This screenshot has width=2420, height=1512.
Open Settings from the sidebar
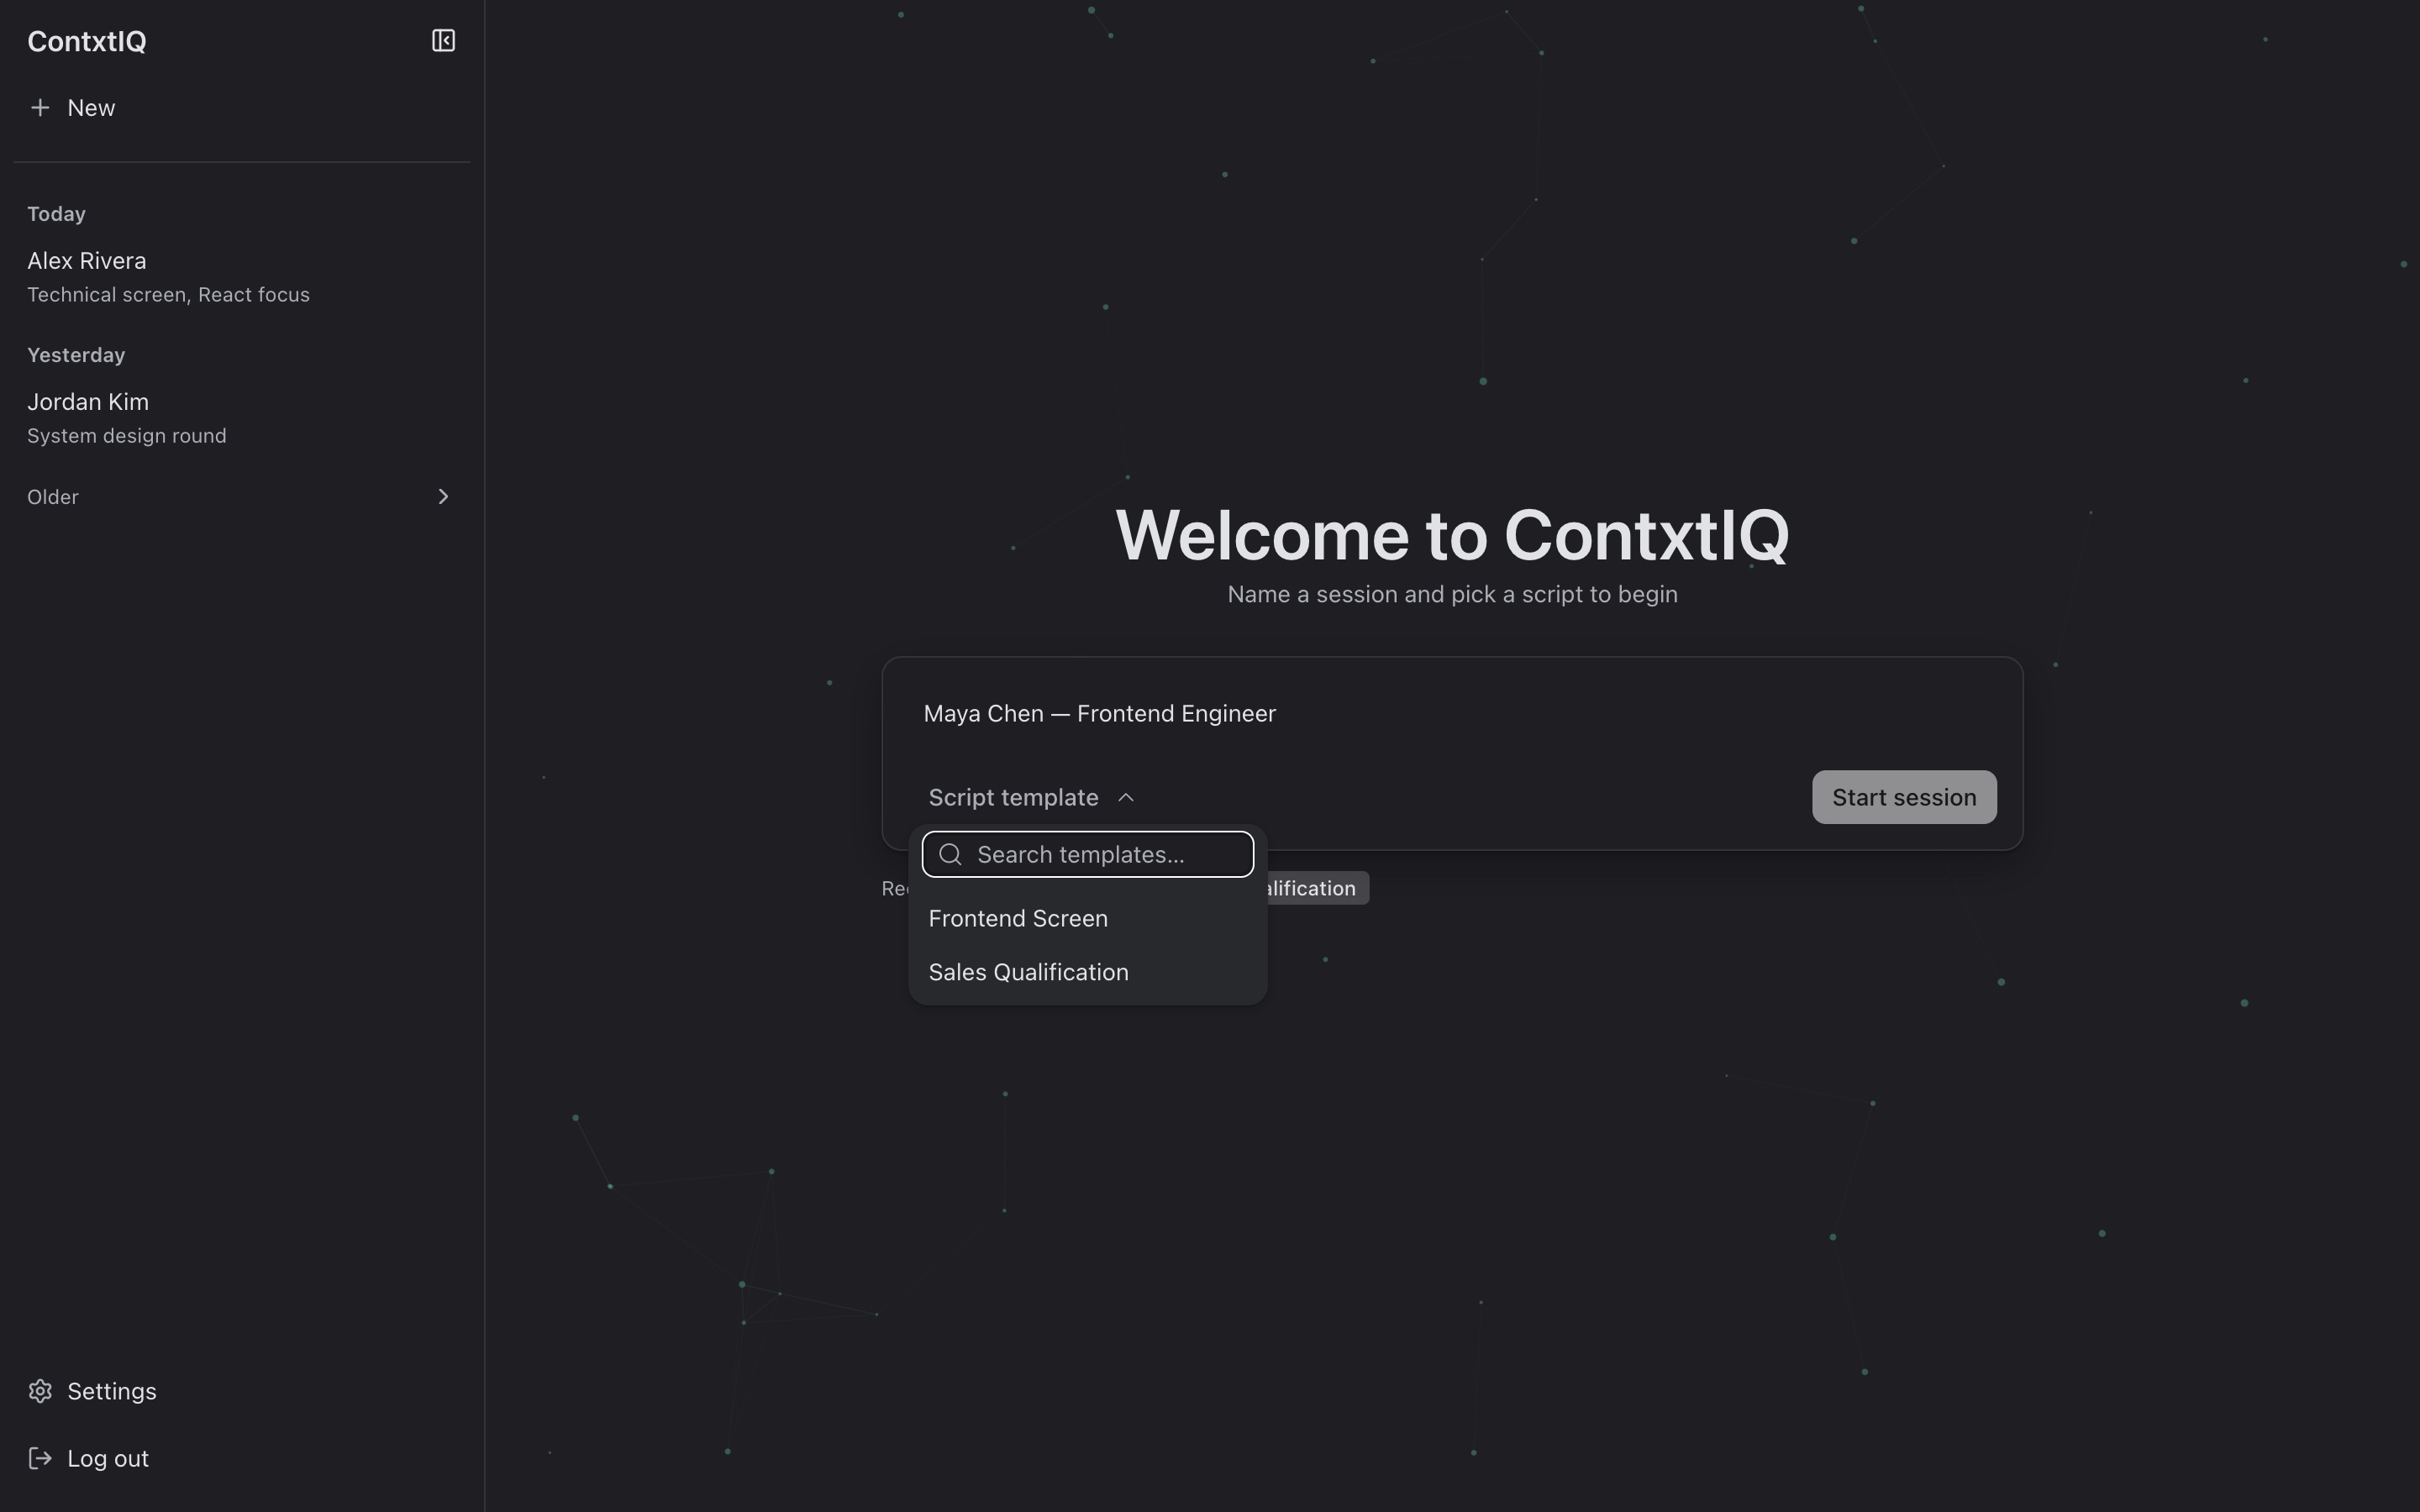[242, 1391]
